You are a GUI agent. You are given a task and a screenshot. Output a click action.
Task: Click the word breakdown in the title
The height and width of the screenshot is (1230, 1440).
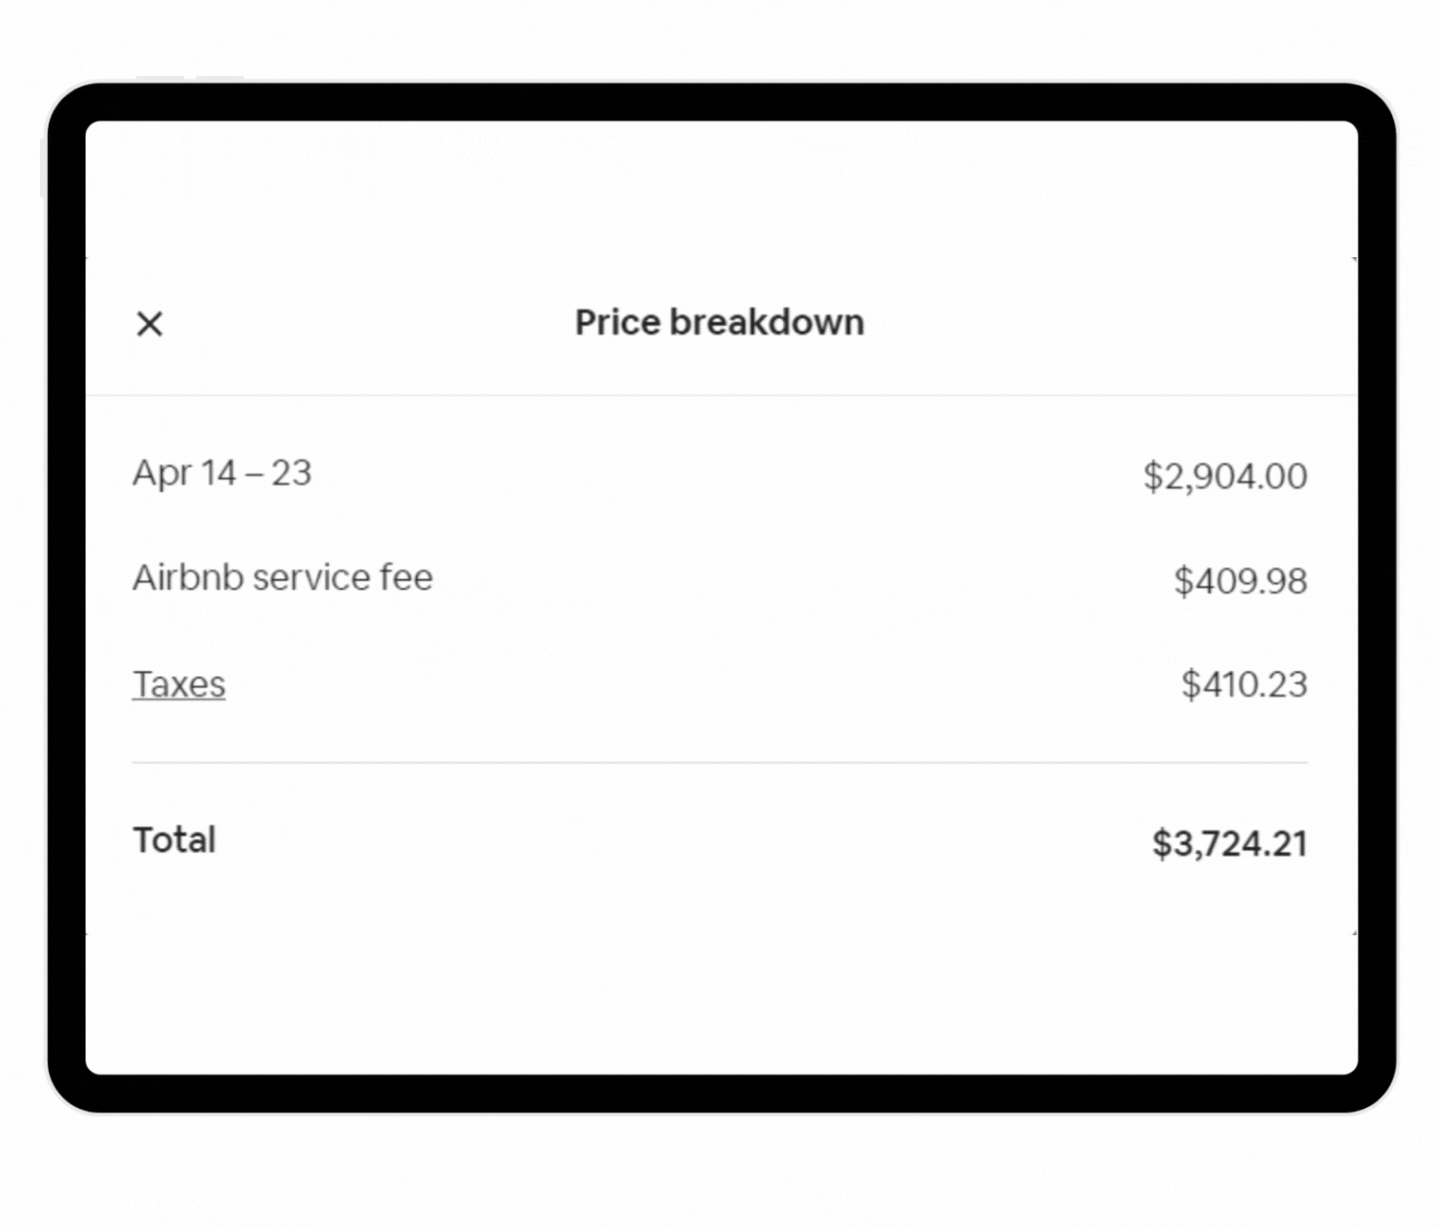pyautogui.click(x=766, y=323)
